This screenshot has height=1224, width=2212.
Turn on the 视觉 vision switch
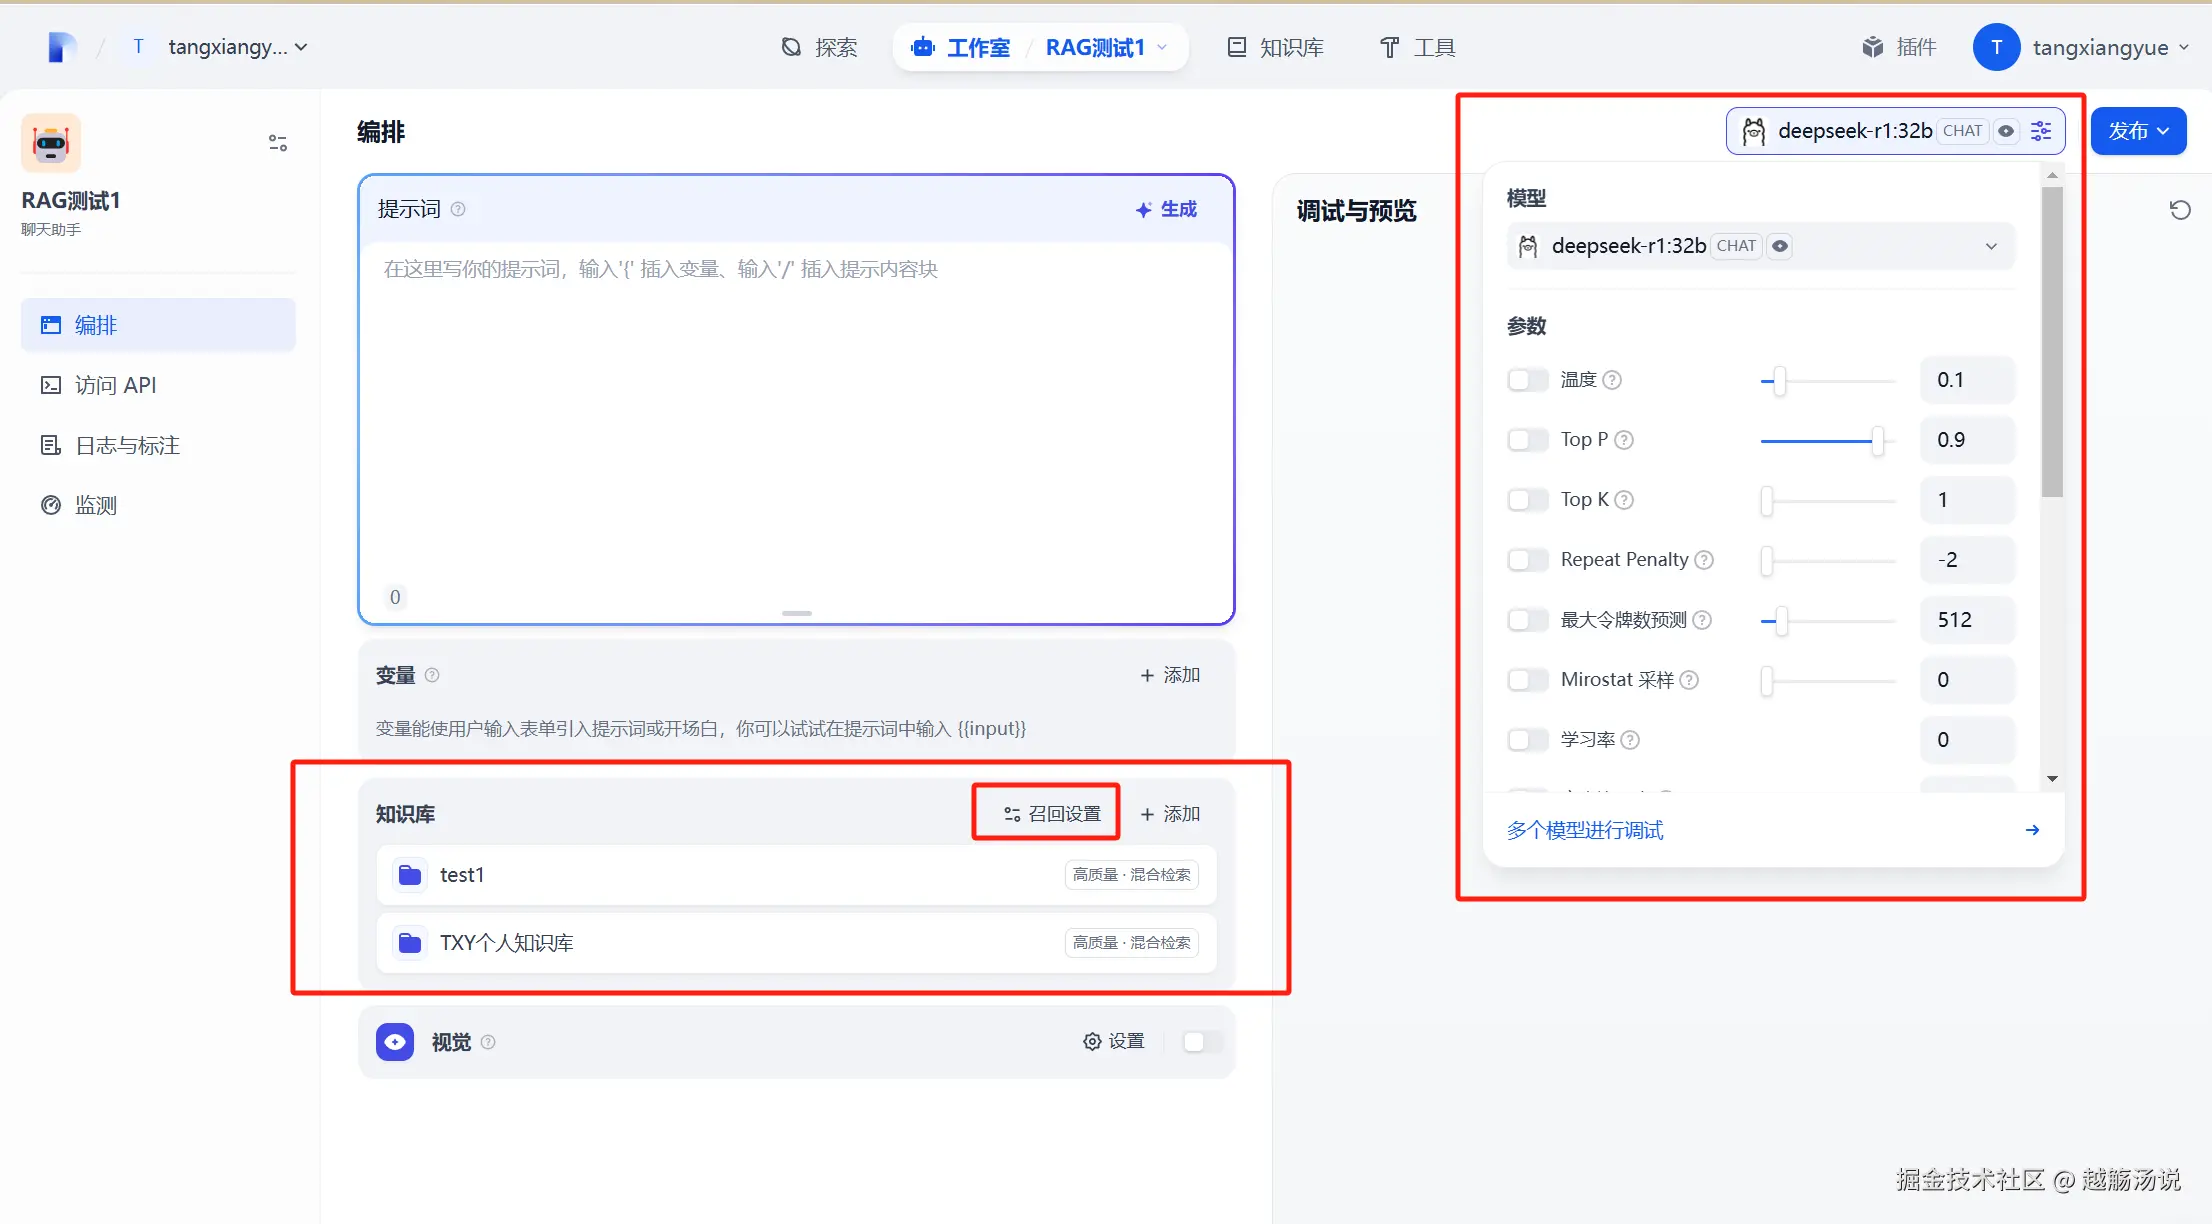coord(1201,1042)
